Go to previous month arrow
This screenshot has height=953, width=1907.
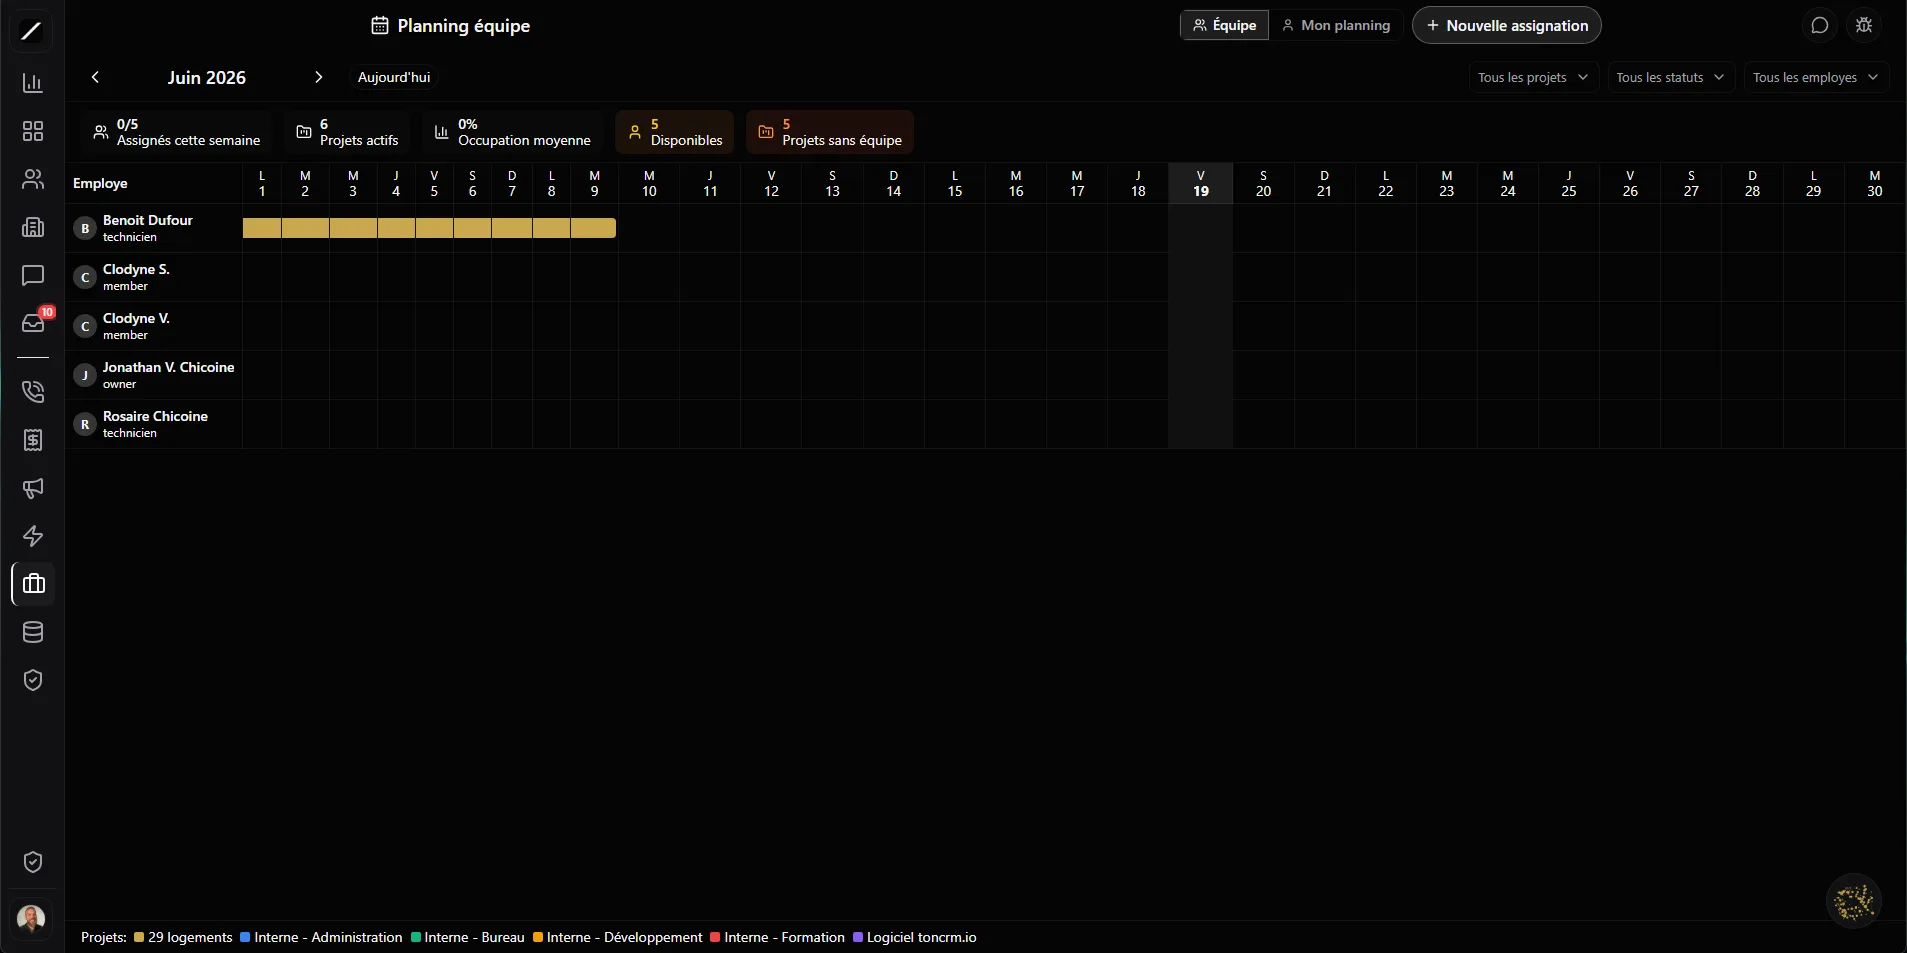click(x=95, y=77)
